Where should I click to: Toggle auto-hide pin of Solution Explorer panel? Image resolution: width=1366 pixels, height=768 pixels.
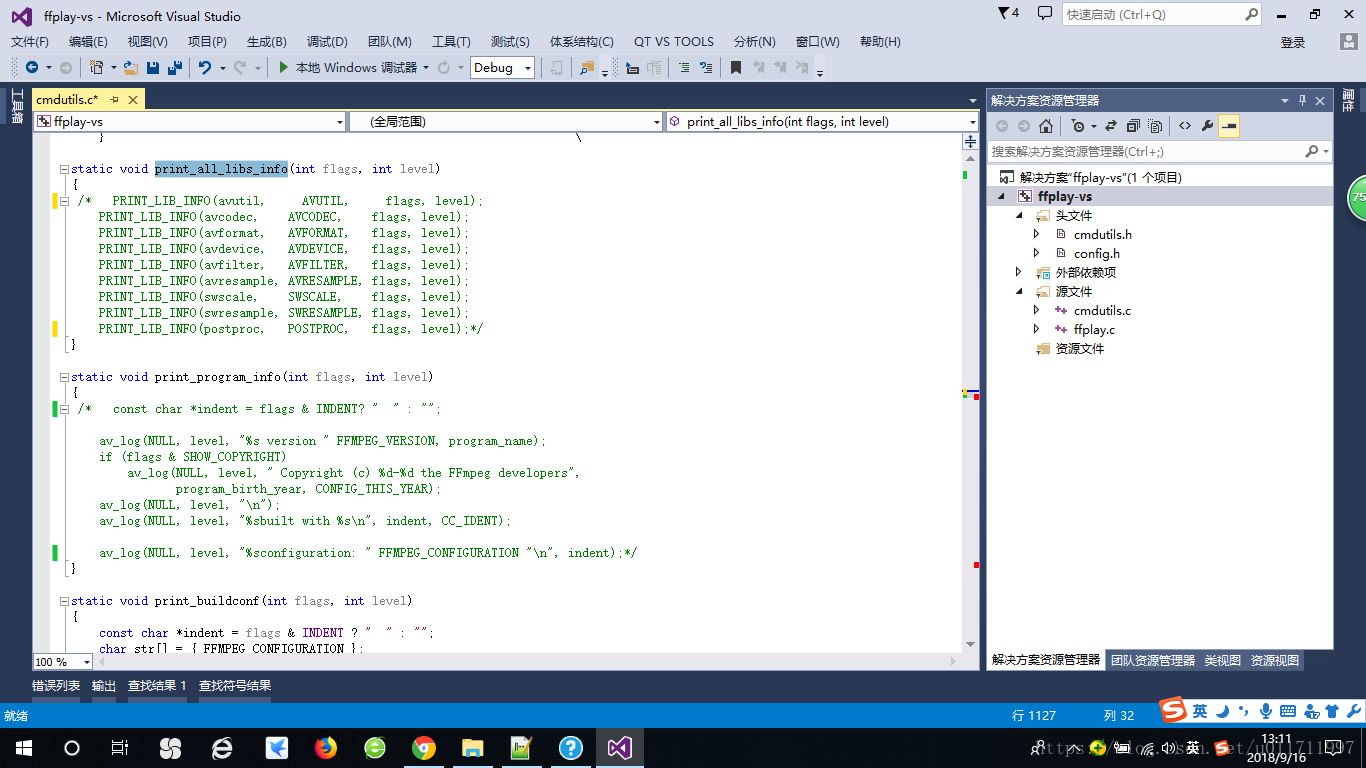point(1303,100)
